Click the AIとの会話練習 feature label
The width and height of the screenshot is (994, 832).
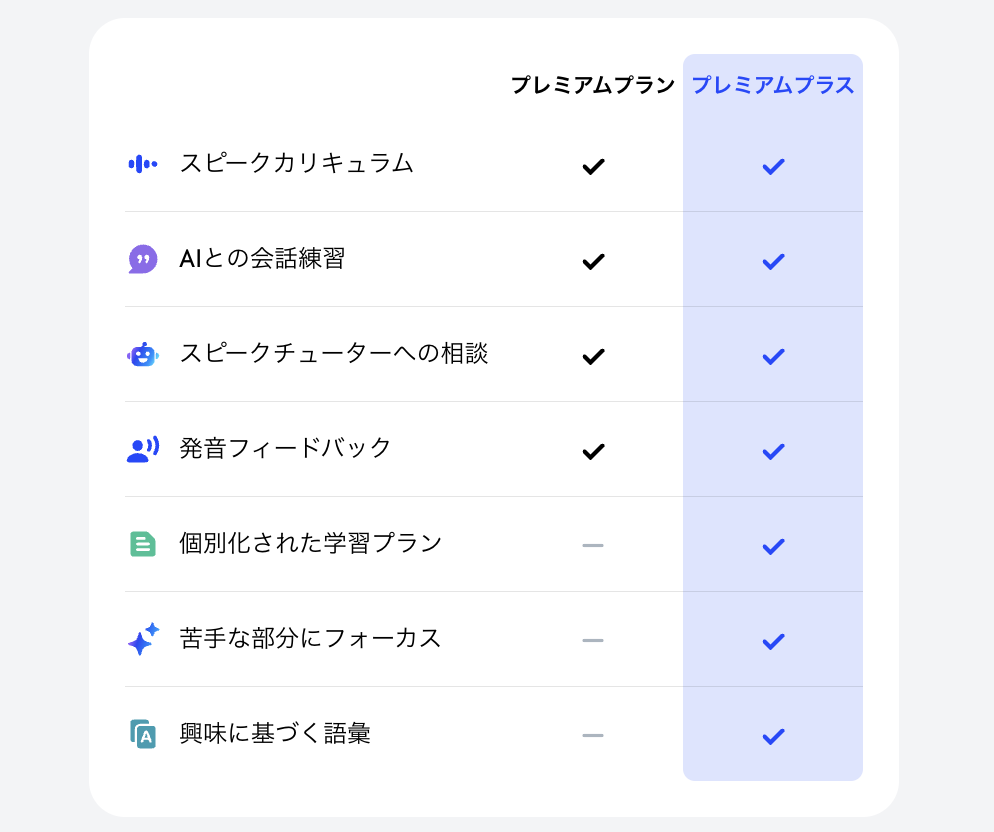point(262,258)
